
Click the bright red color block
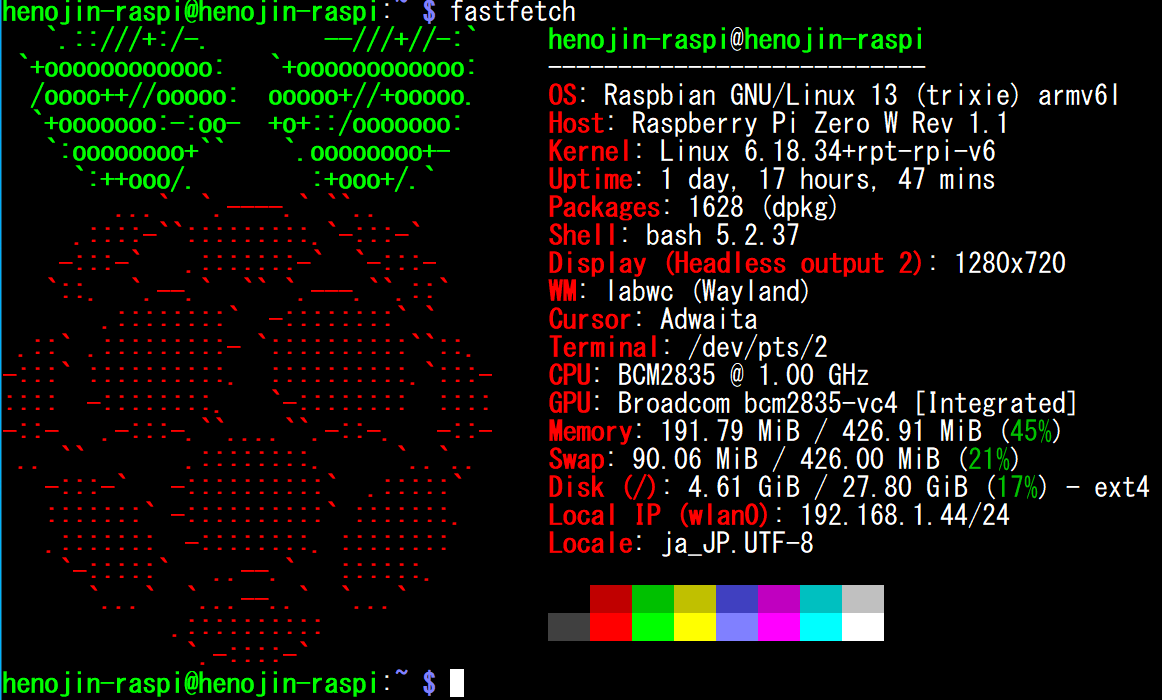click(611, 627)
